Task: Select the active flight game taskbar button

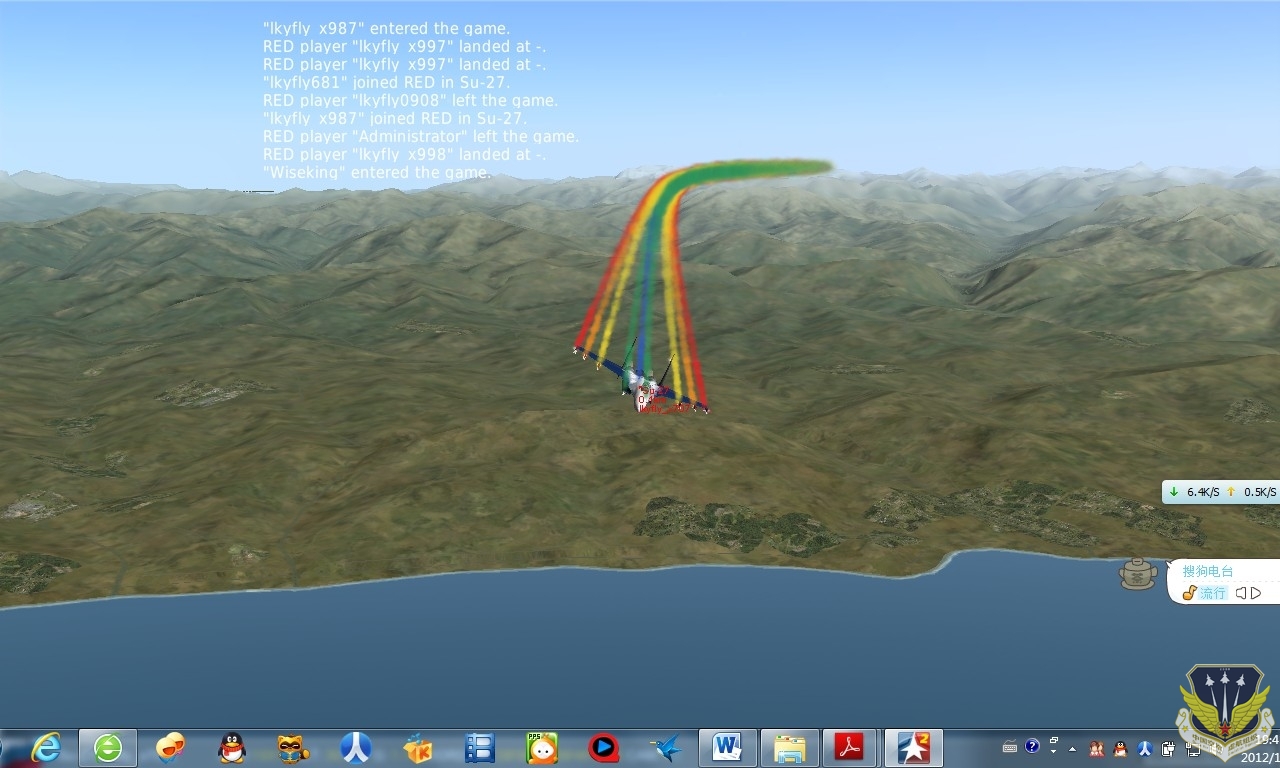Action: (914, 747)
